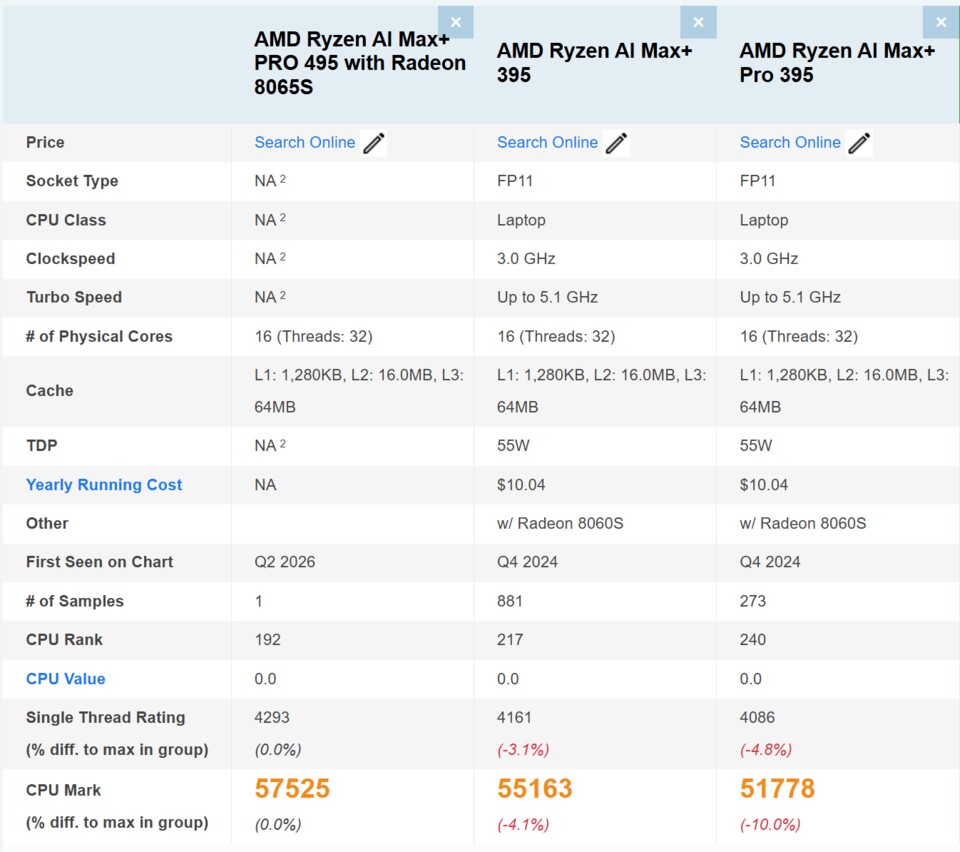Click the CPU Mark score 55163
The image size is (960, 852).
pyautogui.click(x=534, y=788)
